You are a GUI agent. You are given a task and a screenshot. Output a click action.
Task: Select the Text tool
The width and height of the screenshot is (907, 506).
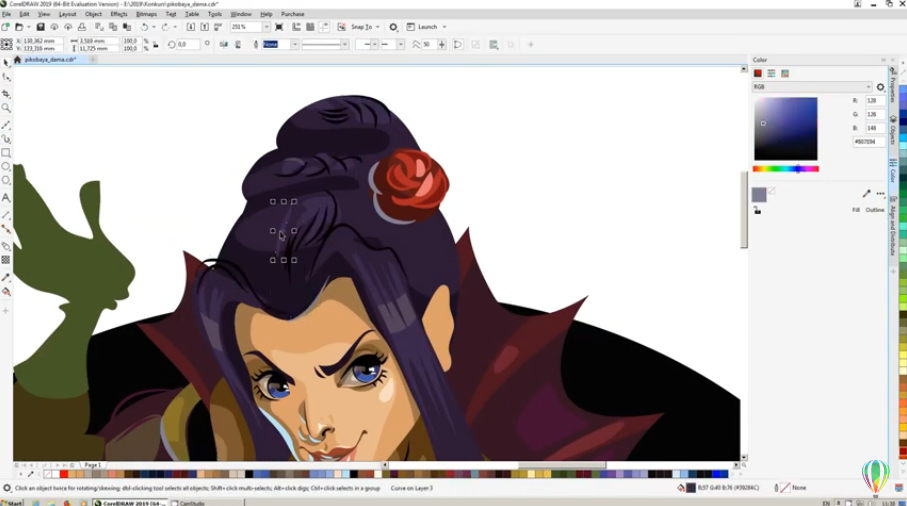click(x=6, y=198)
